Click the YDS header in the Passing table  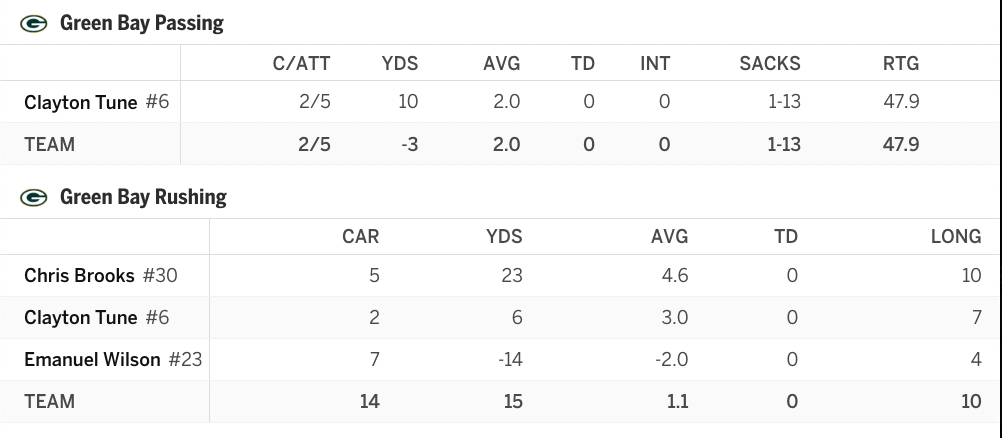pos(400,64)
